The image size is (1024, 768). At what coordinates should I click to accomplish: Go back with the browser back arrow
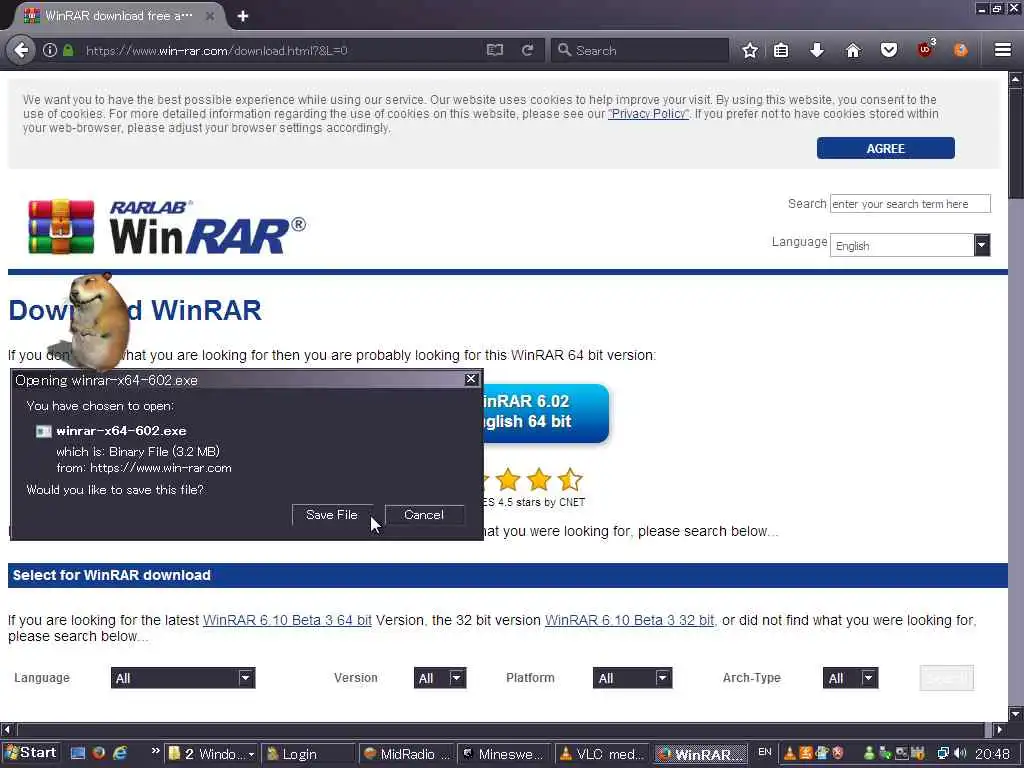pos(22,50)
